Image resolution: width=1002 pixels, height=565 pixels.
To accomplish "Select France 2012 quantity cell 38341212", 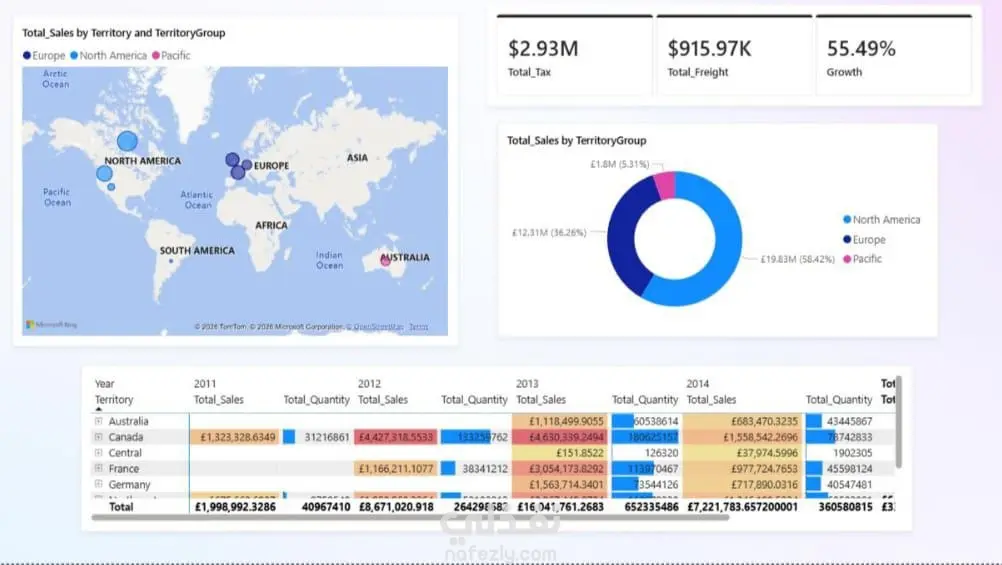I will [474, 468].
